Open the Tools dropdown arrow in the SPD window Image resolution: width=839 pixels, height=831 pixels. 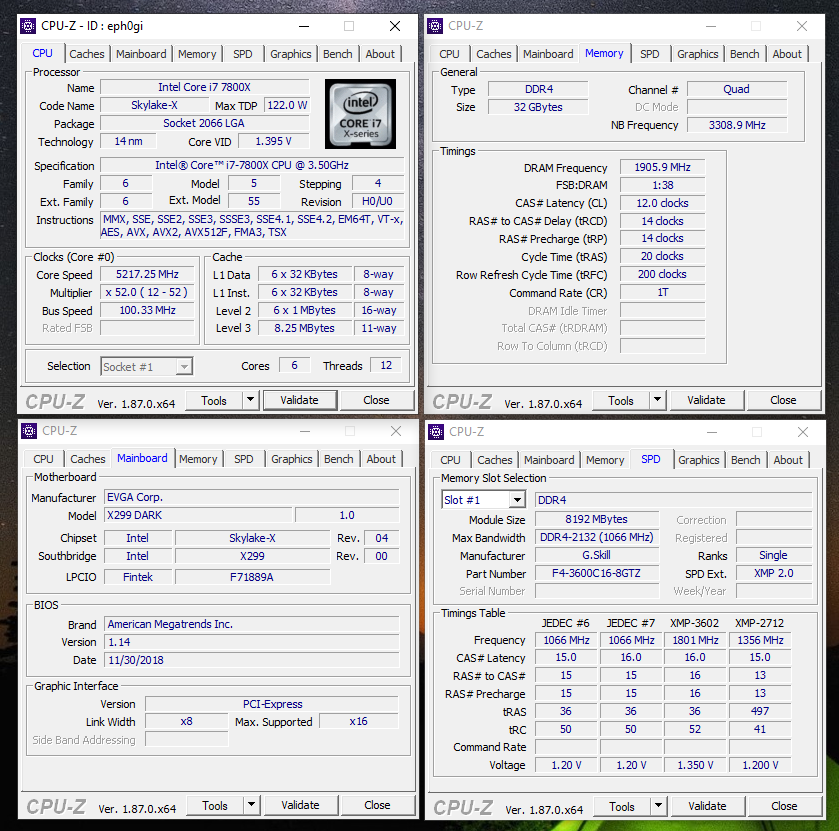(x=659, y=806)
